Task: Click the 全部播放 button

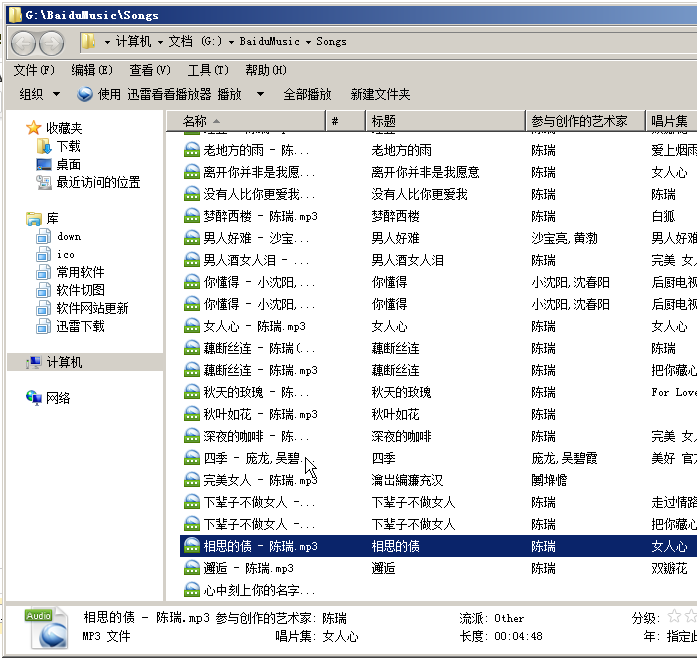Action: [x=307, y=94]
